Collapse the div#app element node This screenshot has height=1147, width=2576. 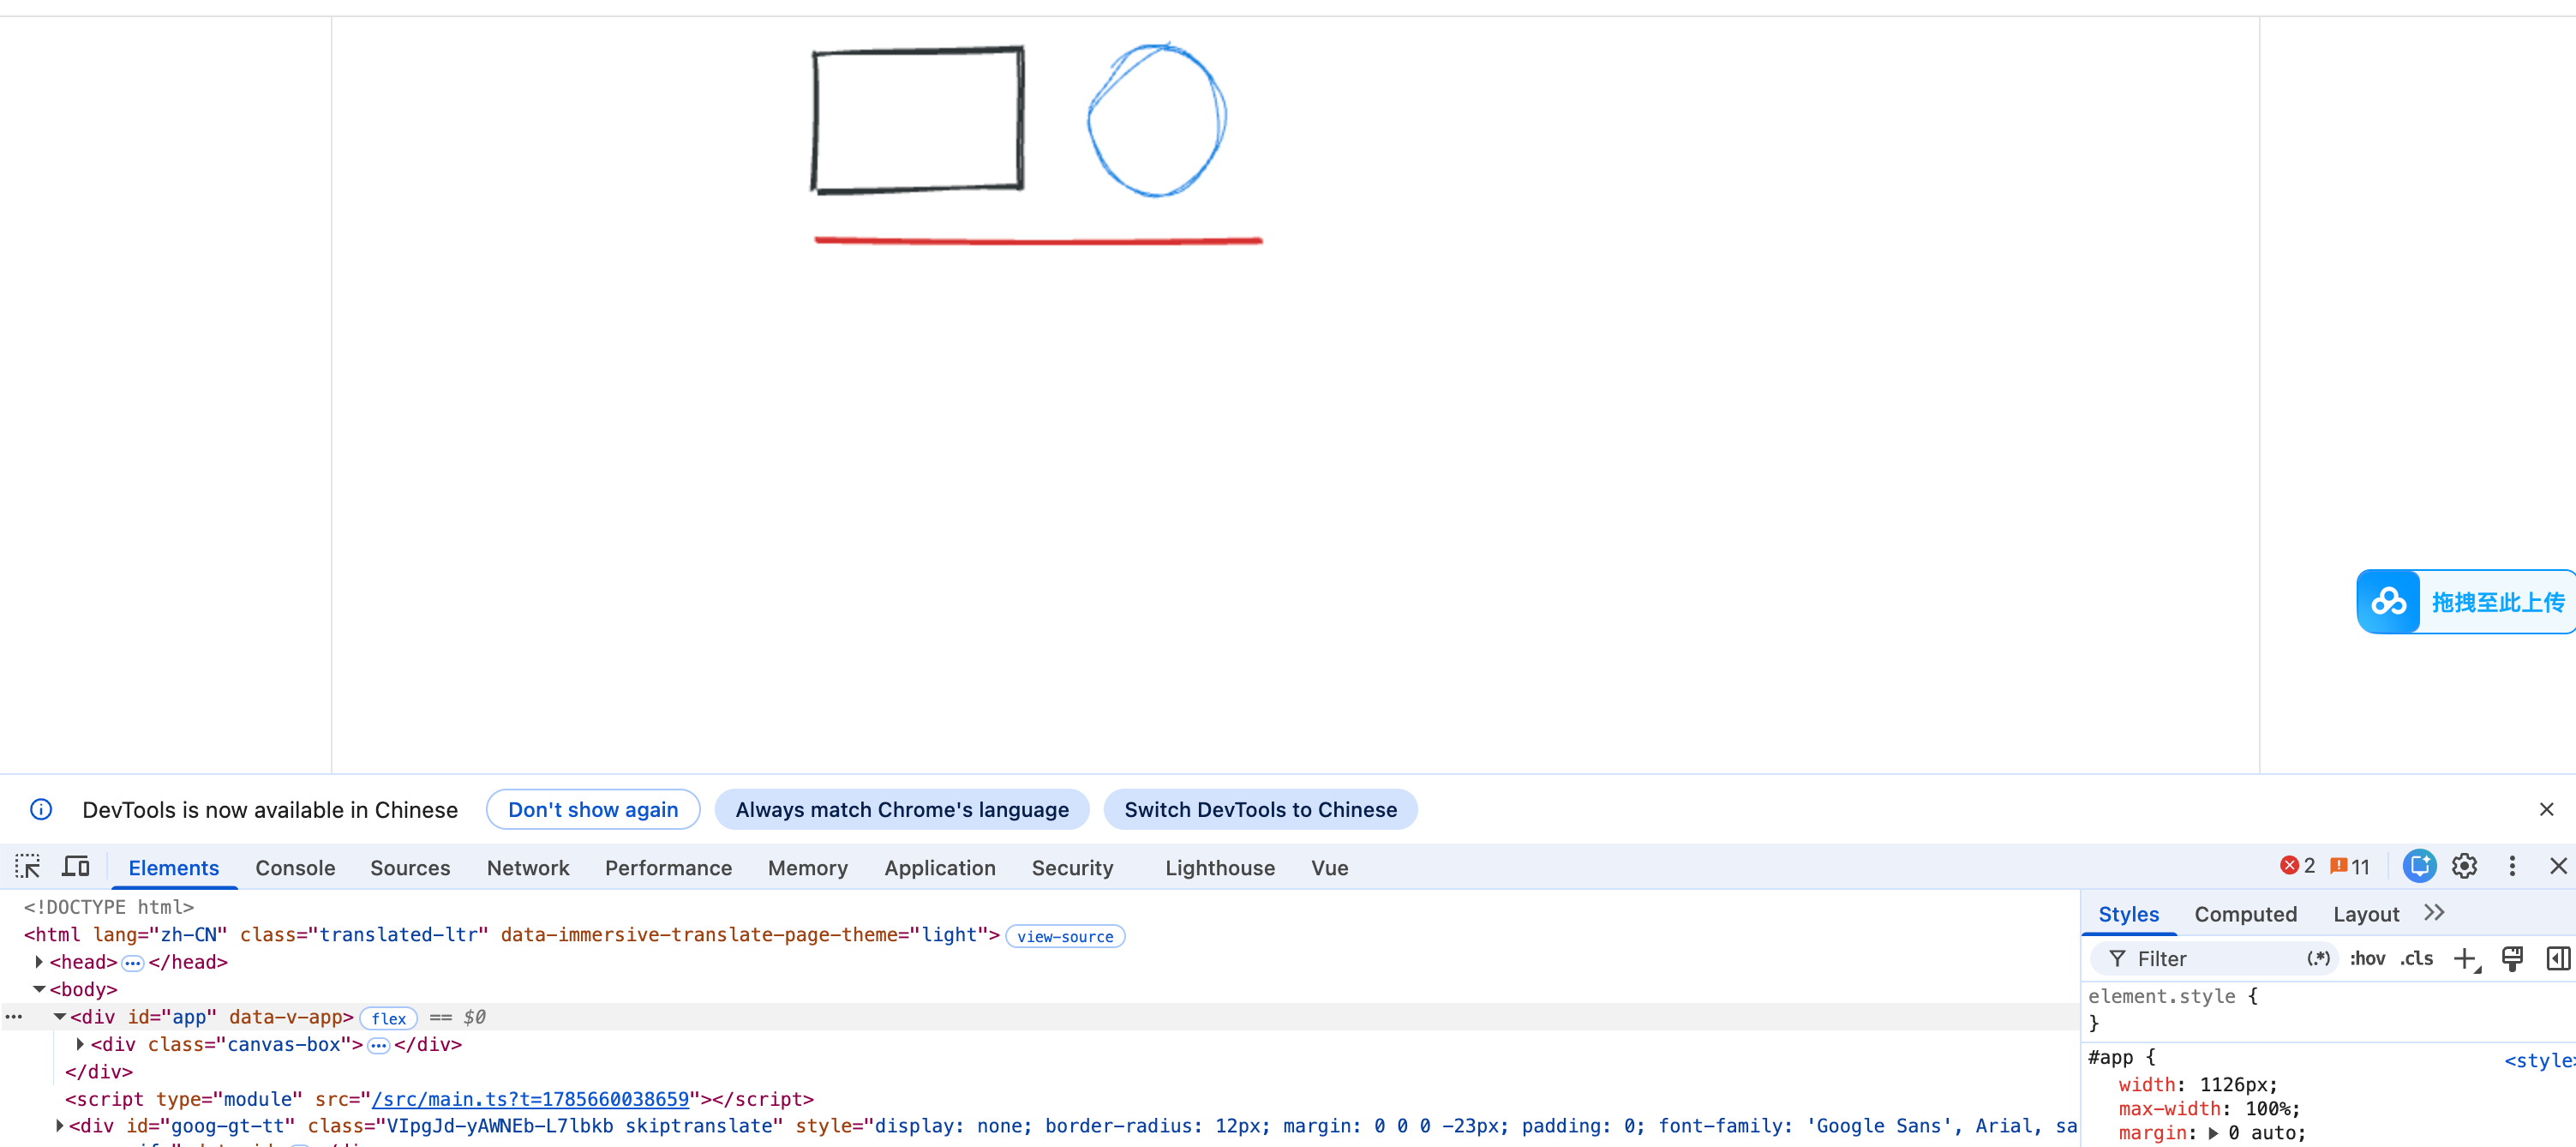pos(59,1017)
